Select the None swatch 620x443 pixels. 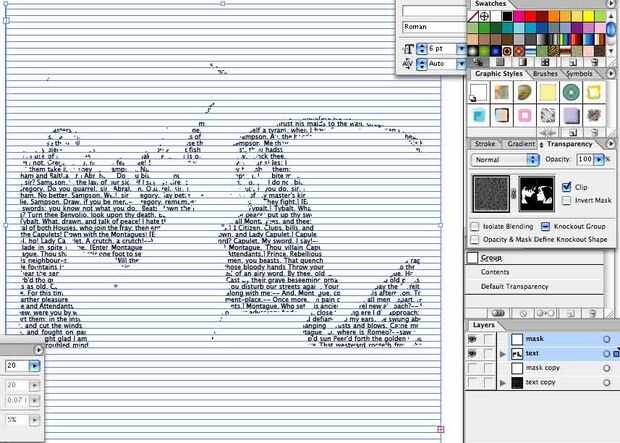click(x=473, y=16)
